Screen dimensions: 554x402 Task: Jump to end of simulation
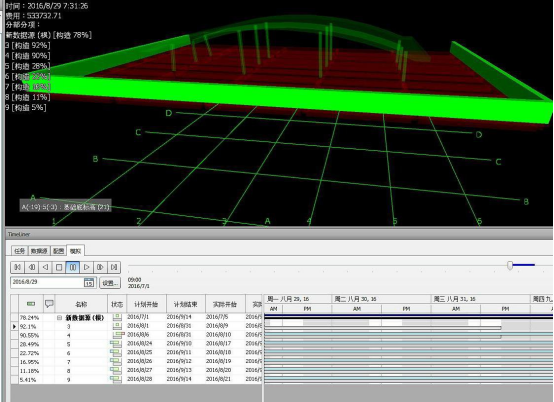[114, 267]
